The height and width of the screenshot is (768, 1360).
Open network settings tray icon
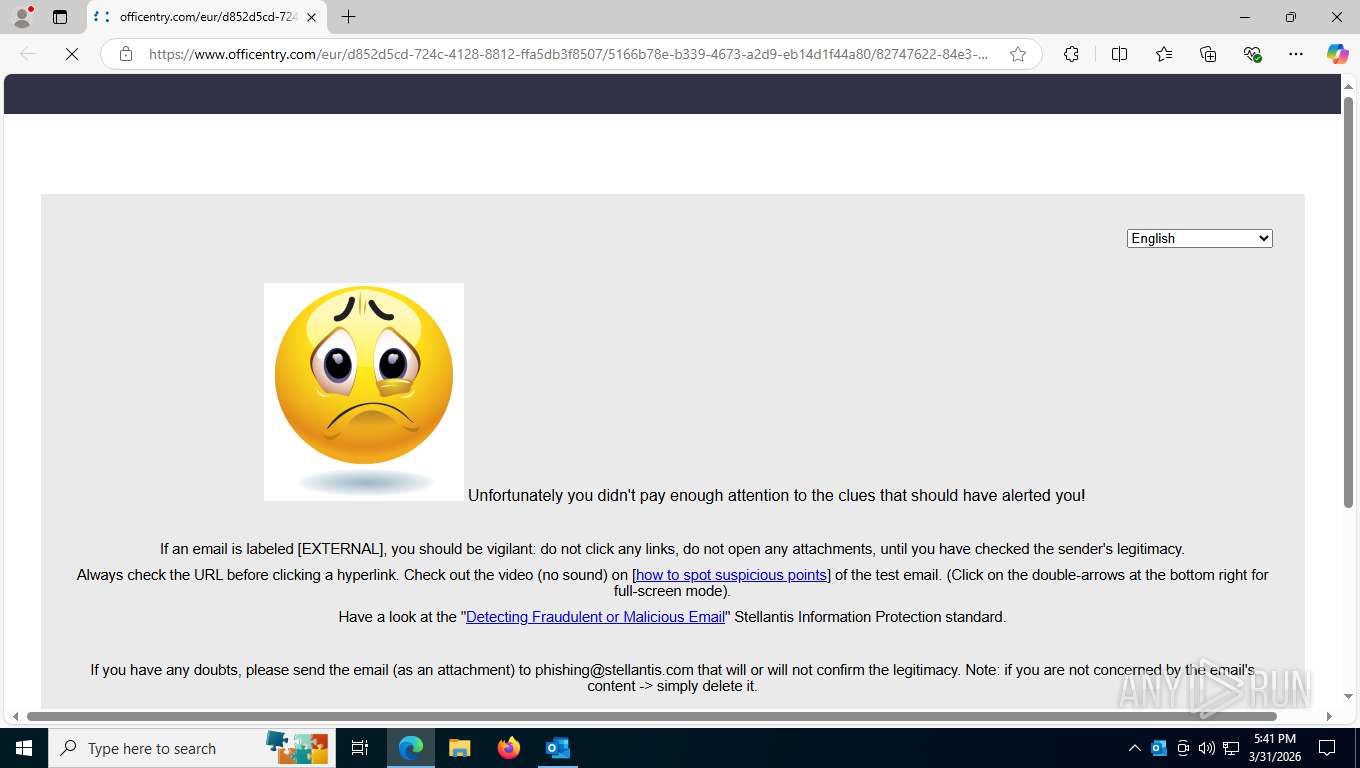click(x=1231, y=748)
